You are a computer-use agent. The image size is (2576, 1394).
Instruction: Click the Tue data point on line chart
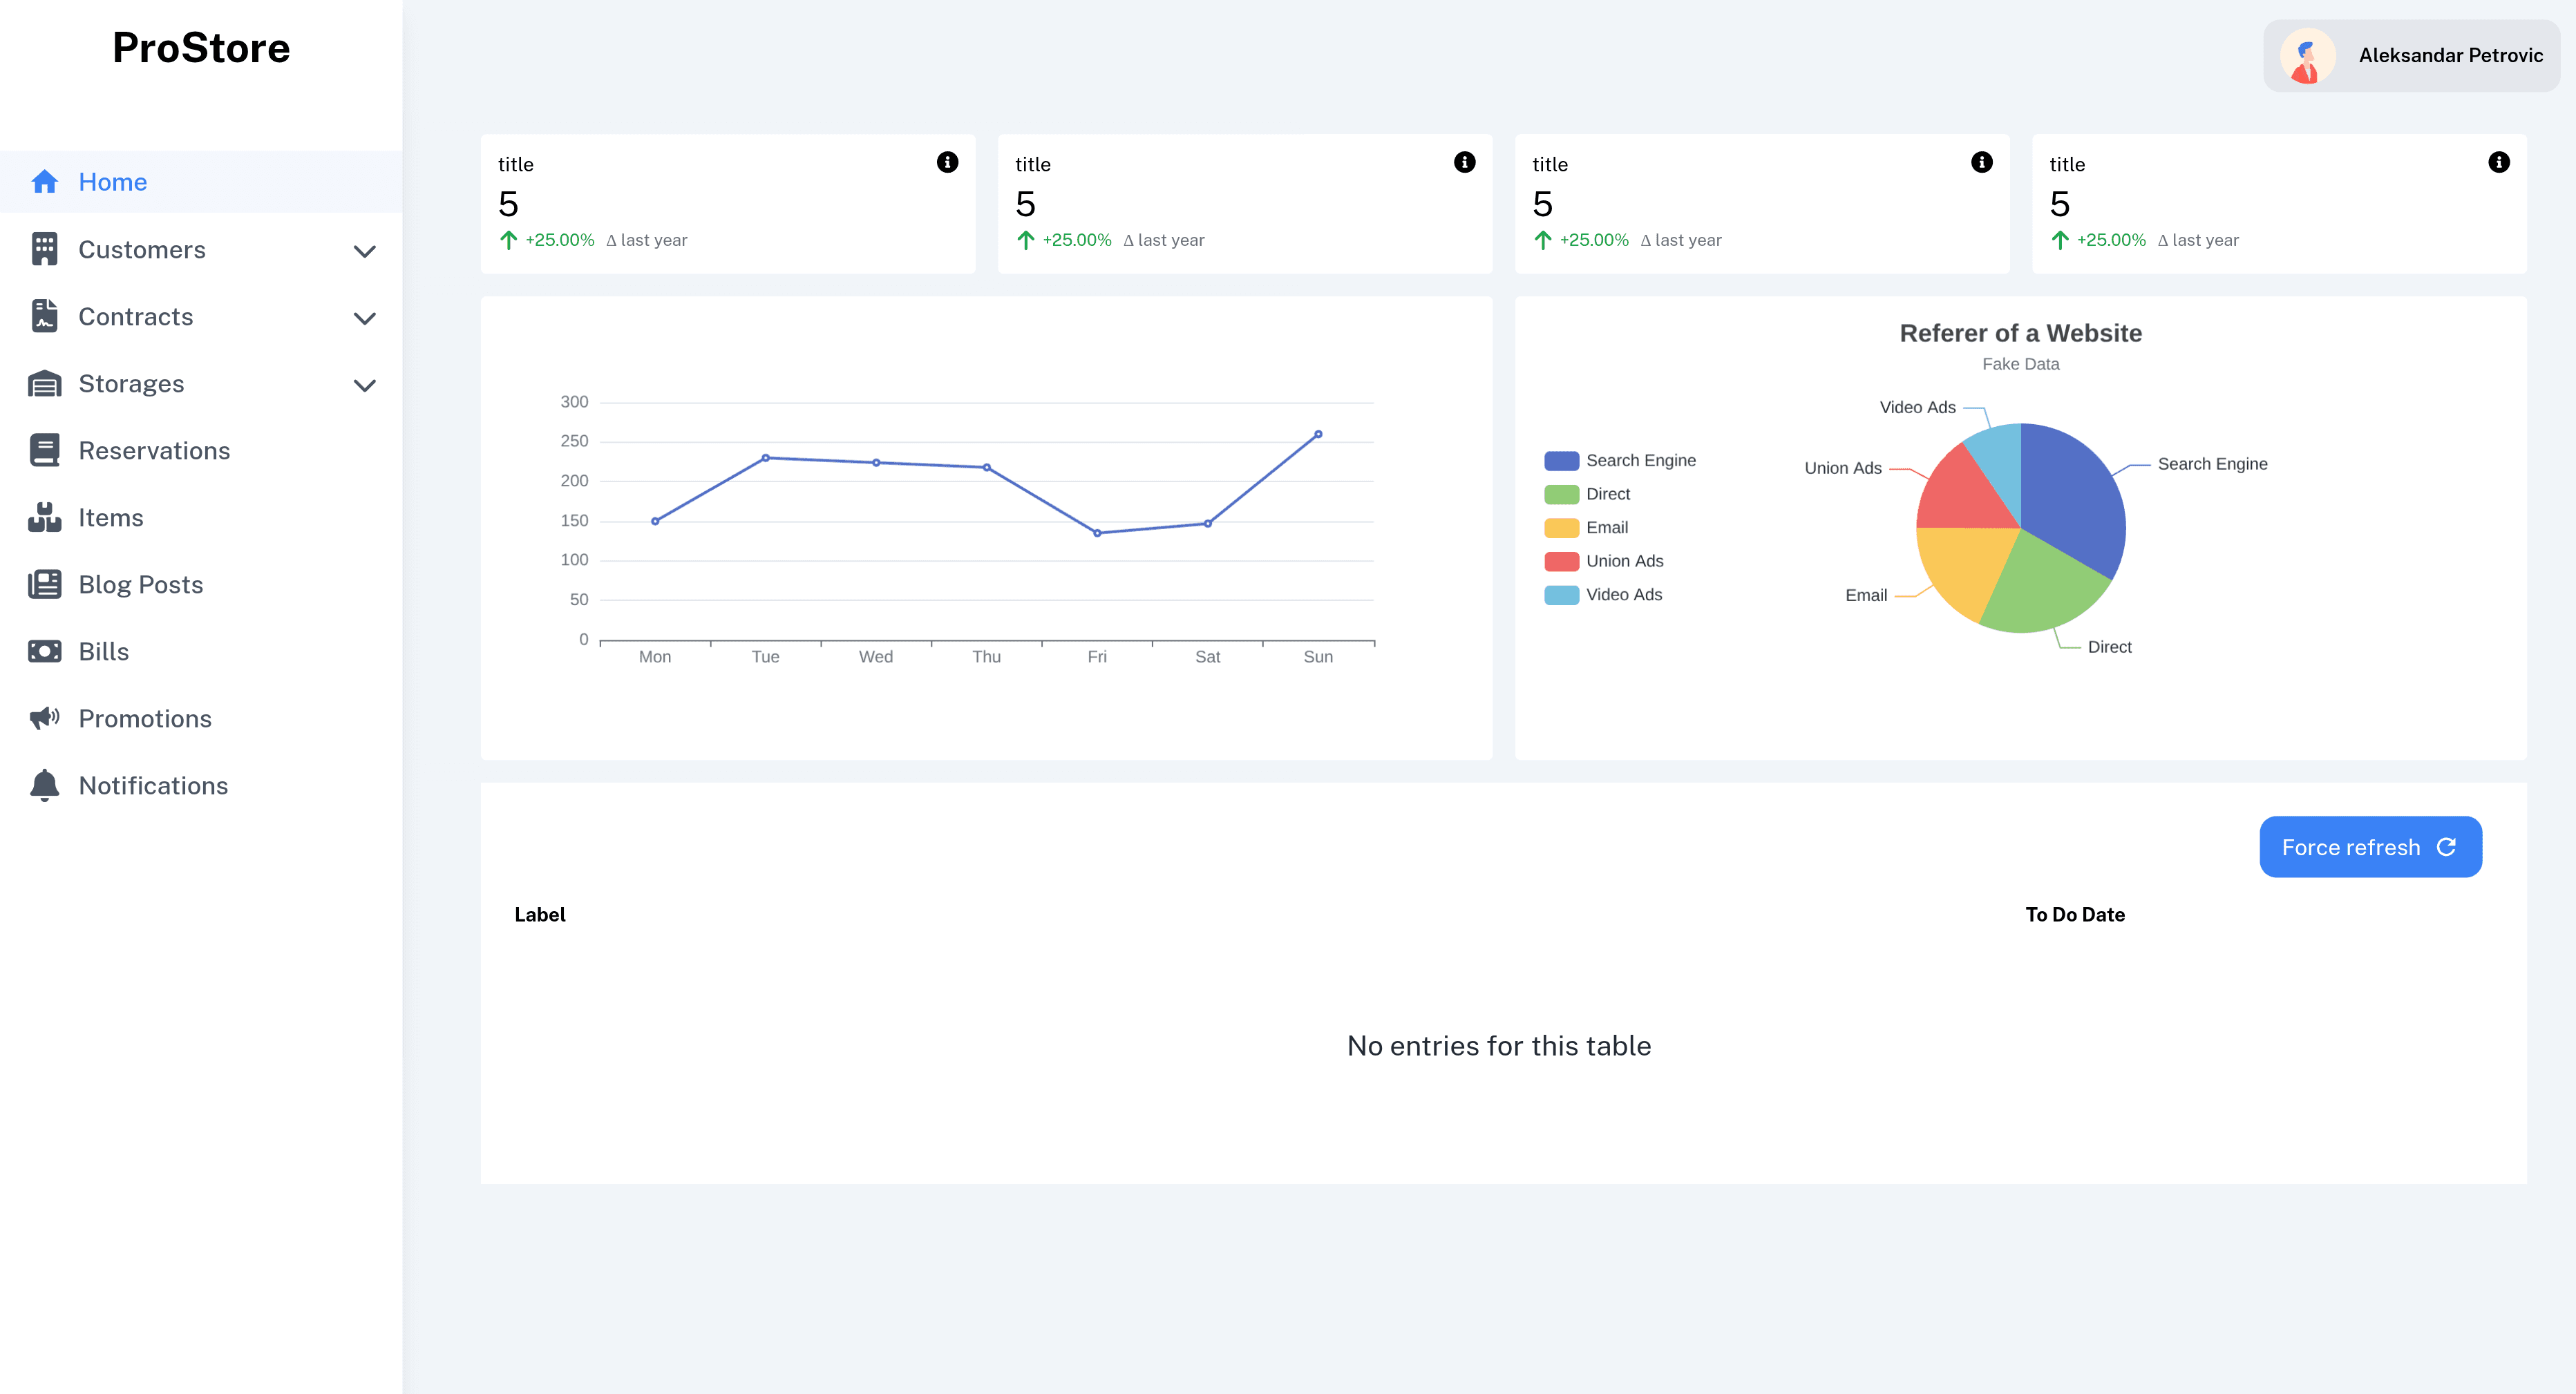point(765,458)
